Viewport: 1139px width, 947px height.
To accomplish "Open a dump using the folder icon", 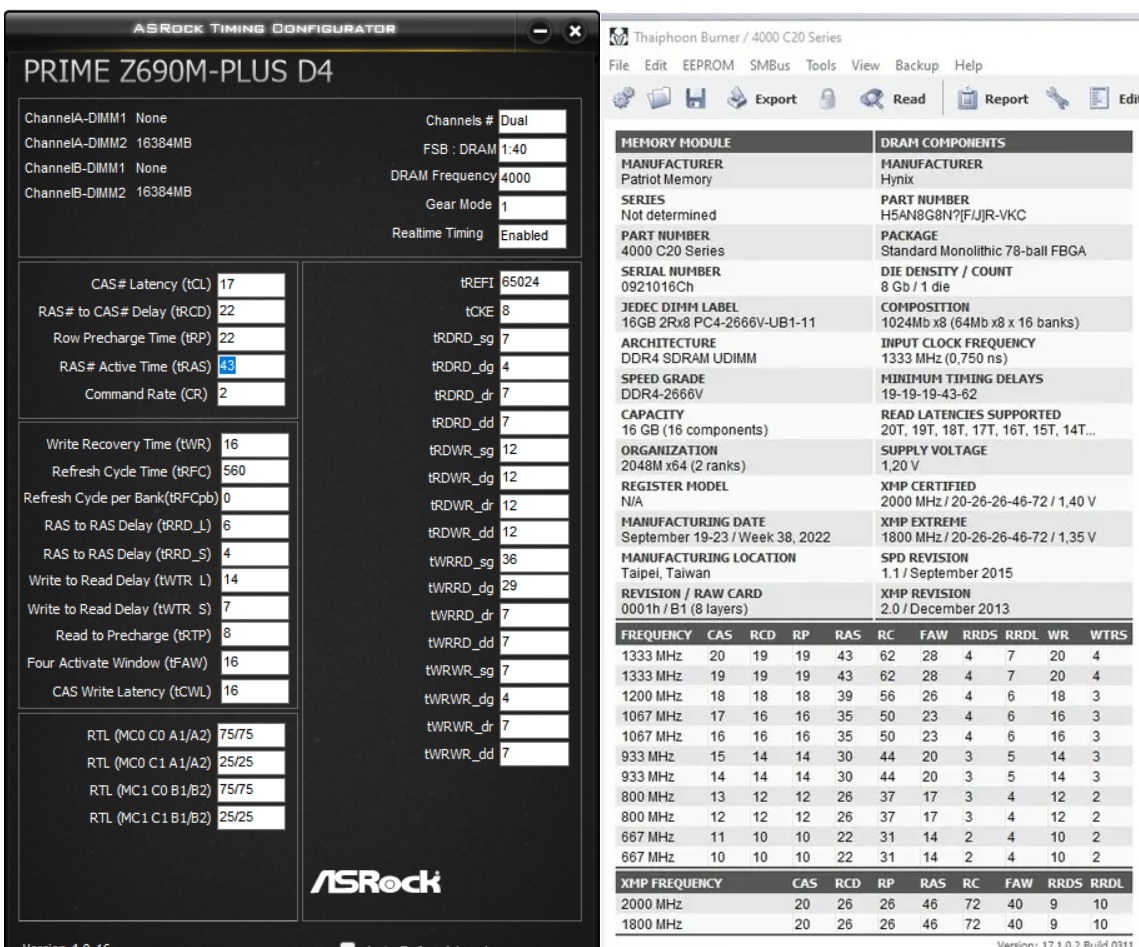I will (x=659, y=98).
